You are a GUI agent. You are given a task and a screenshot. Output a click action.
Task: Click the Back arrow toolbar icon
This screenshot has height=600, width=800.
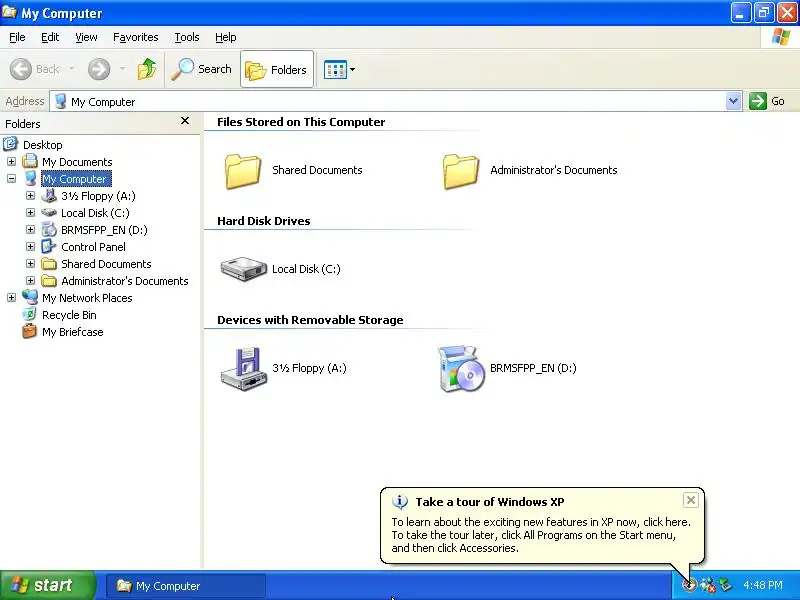coord(21,69)
